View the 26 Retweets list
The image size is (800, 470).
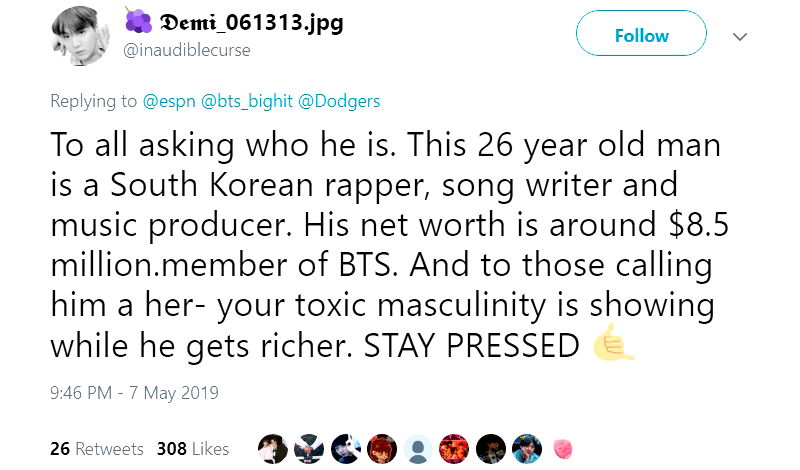(96, 448)
